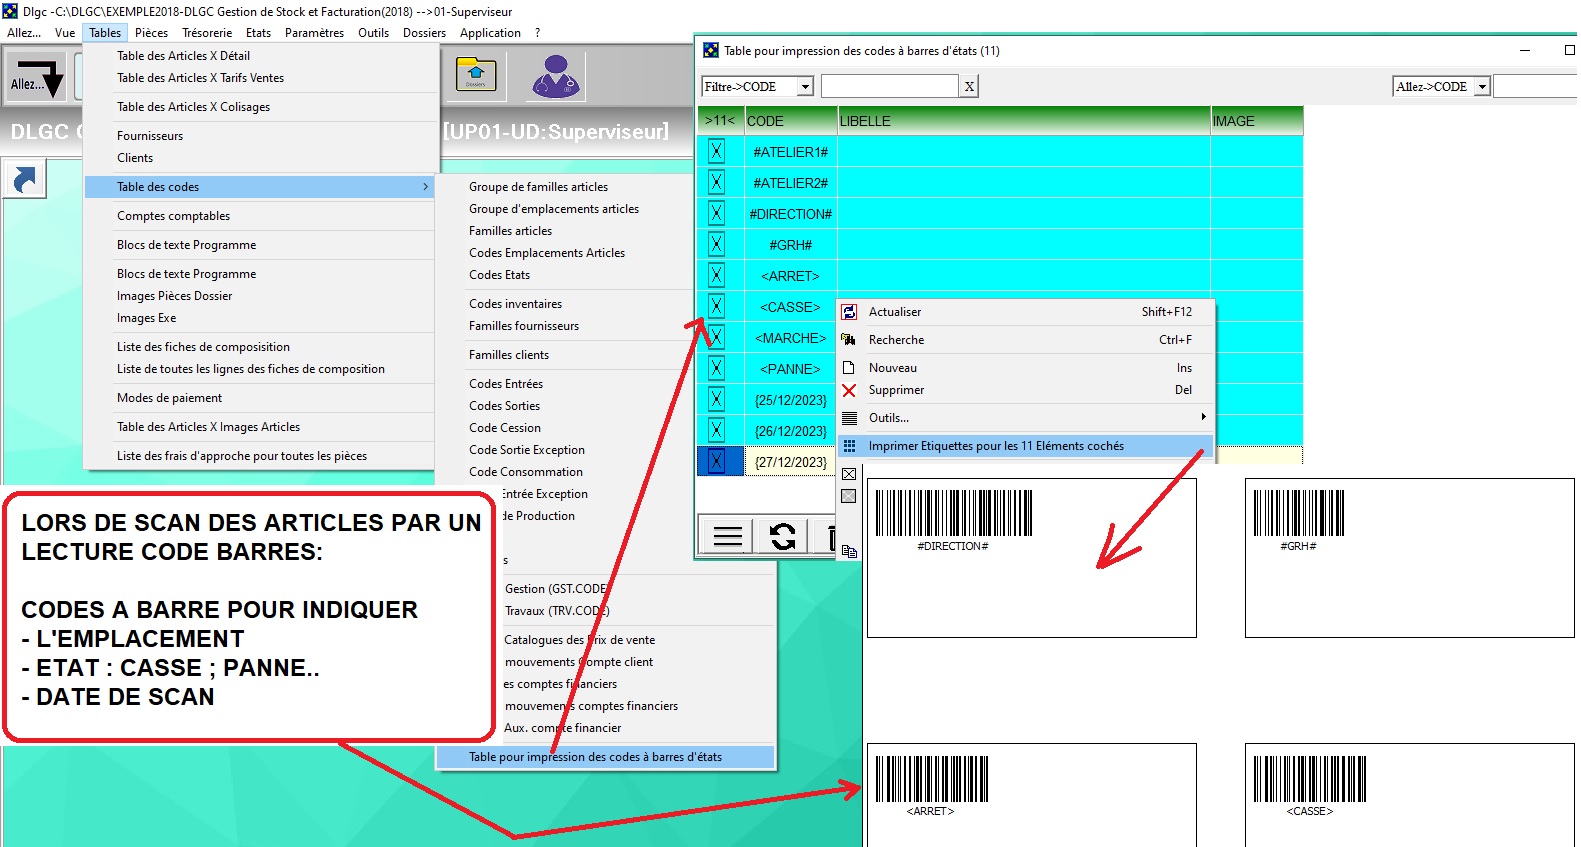This screenshot has width=1581, height=847.
Task: Choose Imprimer Etiquettes pour les 11 Eléments cochés
Action: [x=1025, y=446]
